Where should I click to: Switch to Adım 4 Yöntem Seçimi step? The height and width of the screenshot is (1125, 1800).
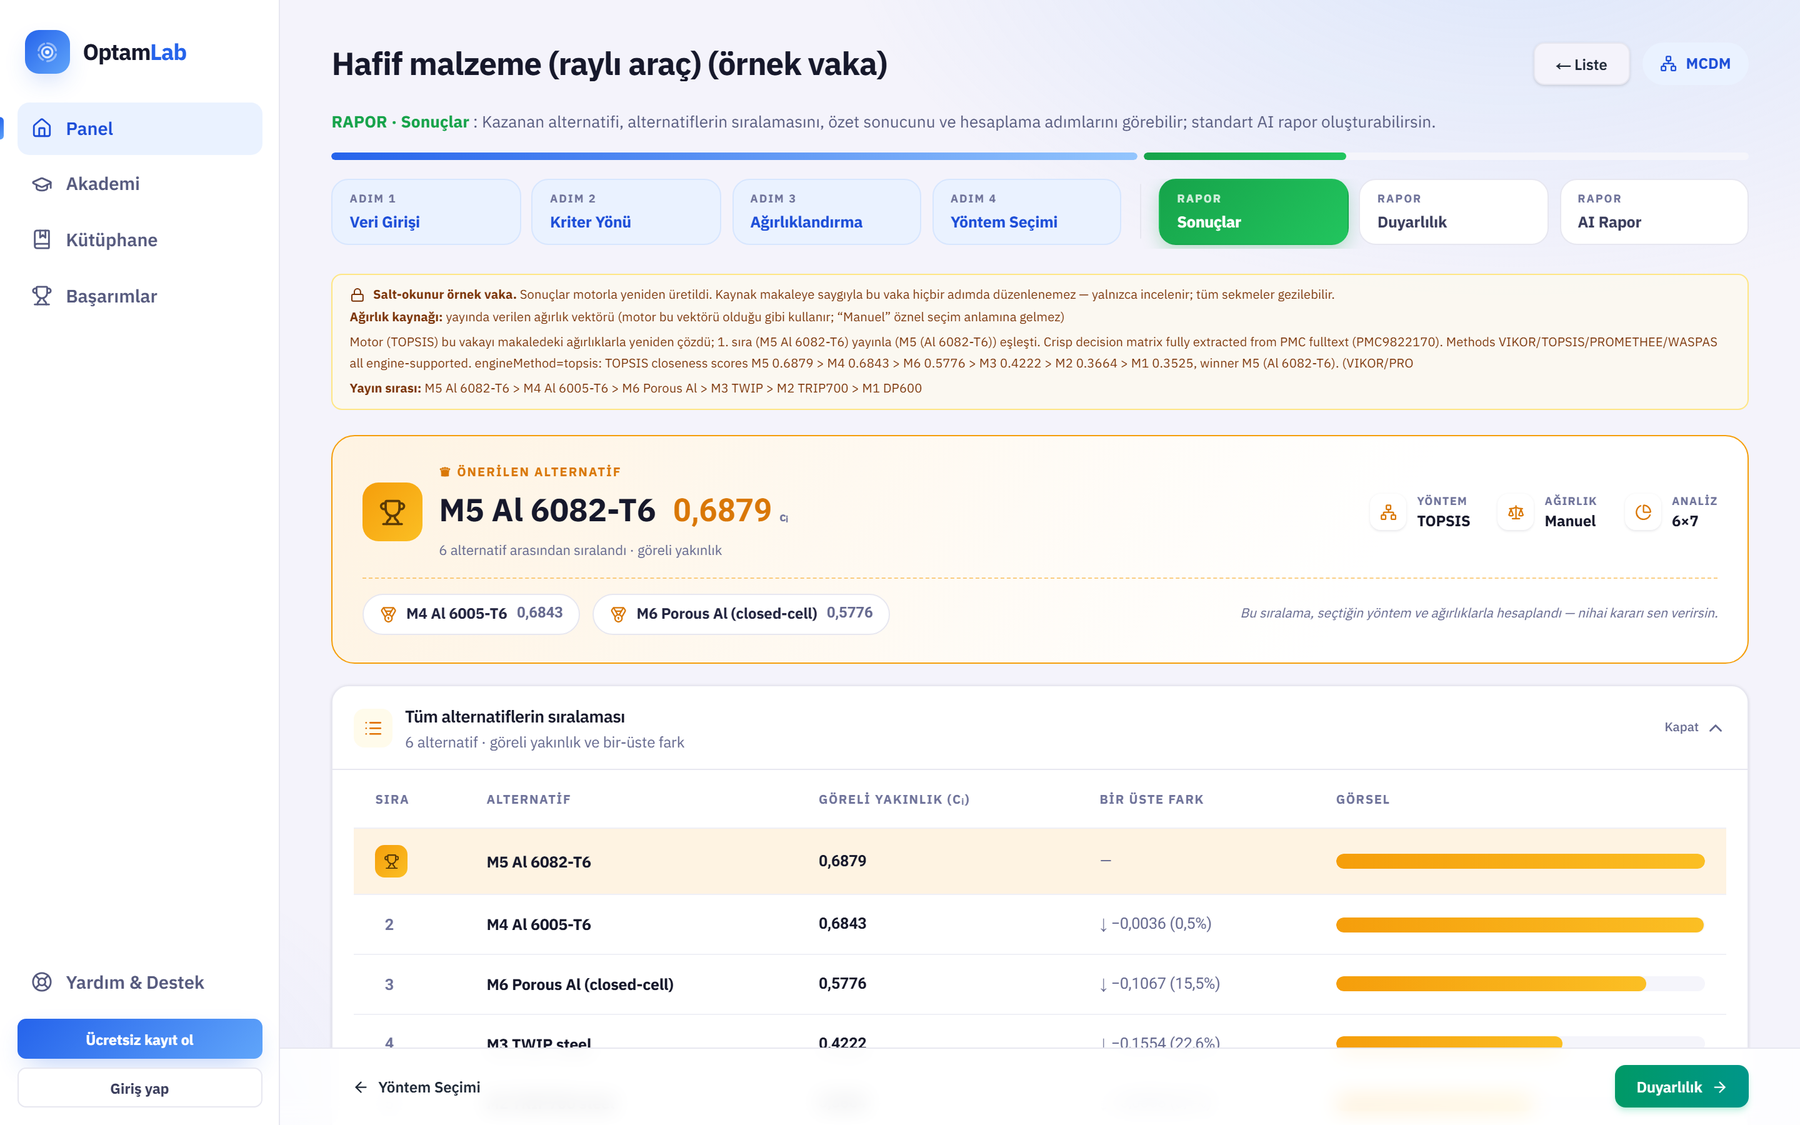[x=1026, y=212]
